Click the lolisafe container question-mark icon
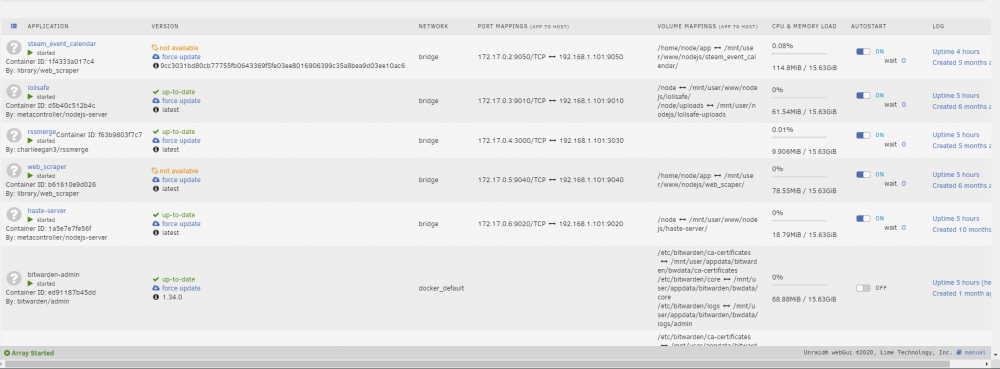Screen dimensions: 1000x369 pos(14,92)
